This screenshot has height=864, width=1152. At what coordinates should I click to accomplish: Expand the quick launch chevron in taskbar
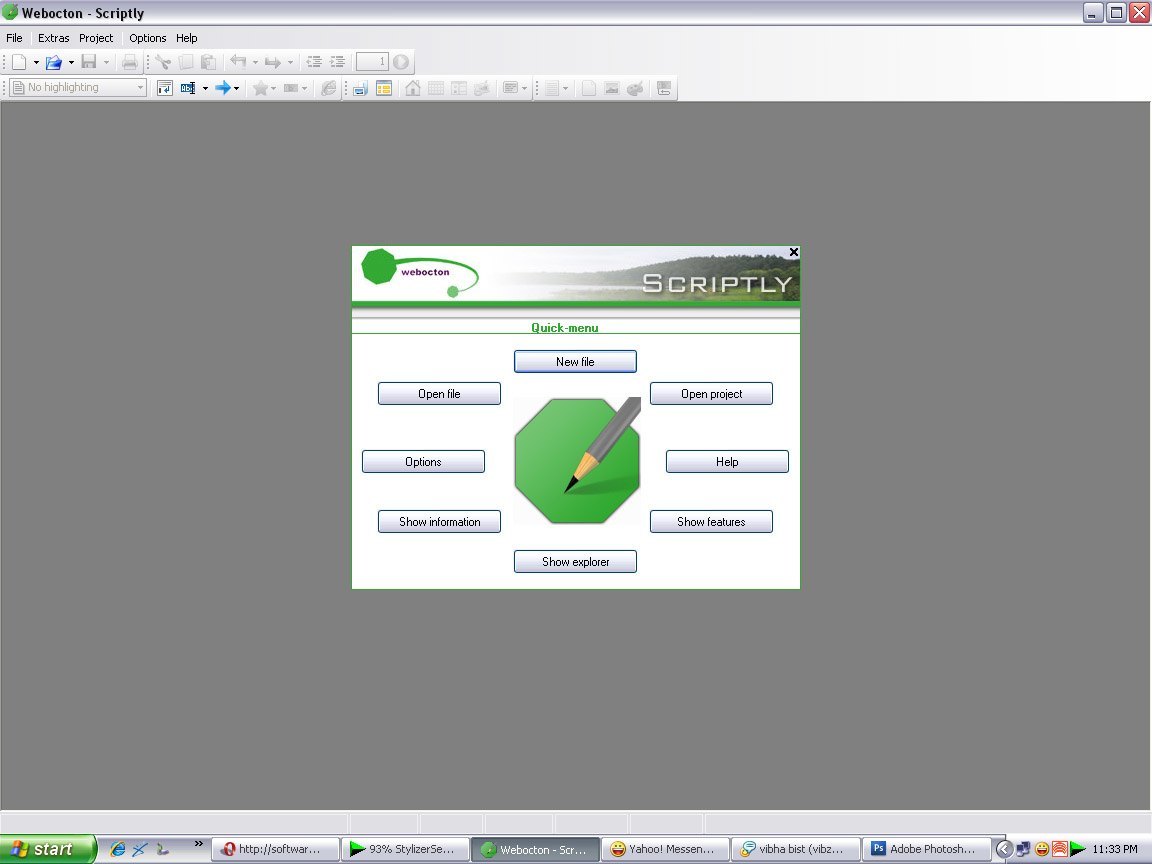(x=198, y=844)
